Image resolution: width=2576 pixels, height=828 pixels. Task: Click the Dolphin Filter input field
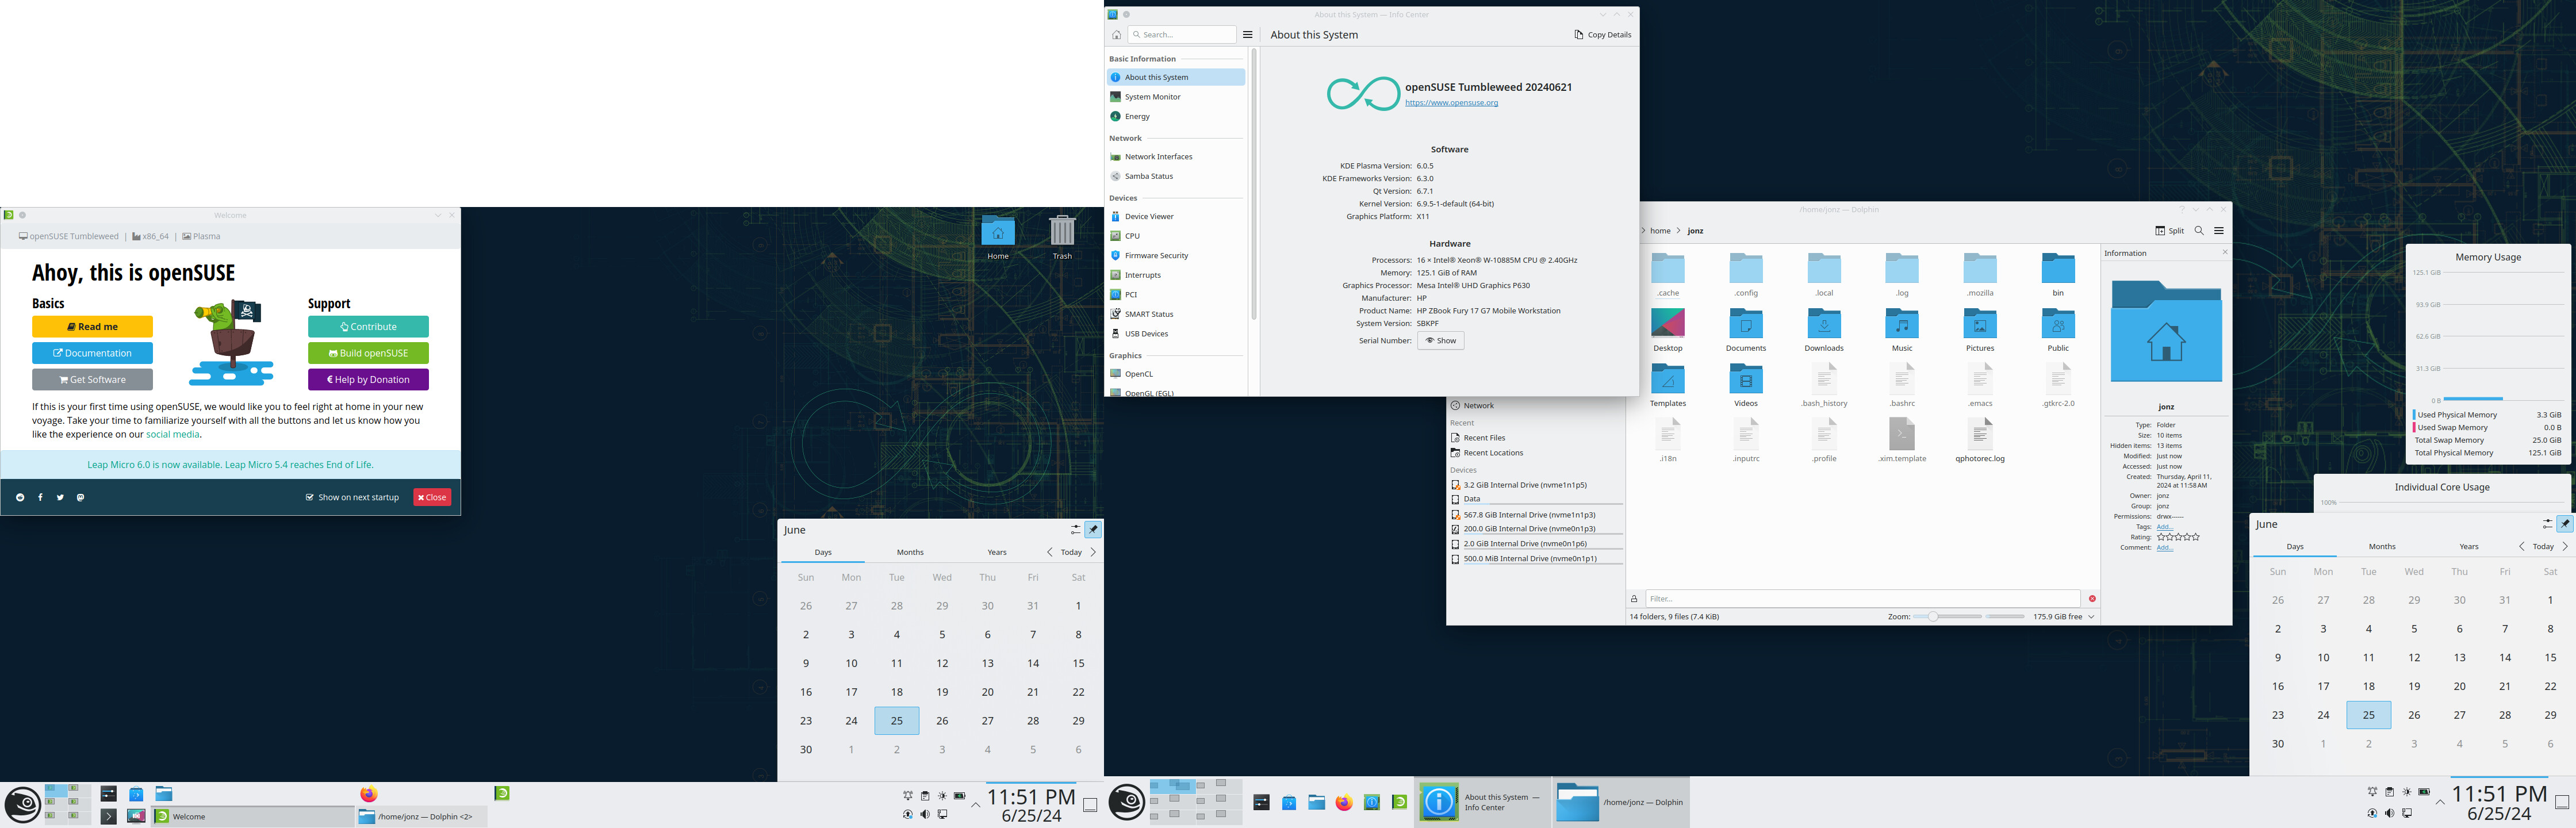[1862, 599]
